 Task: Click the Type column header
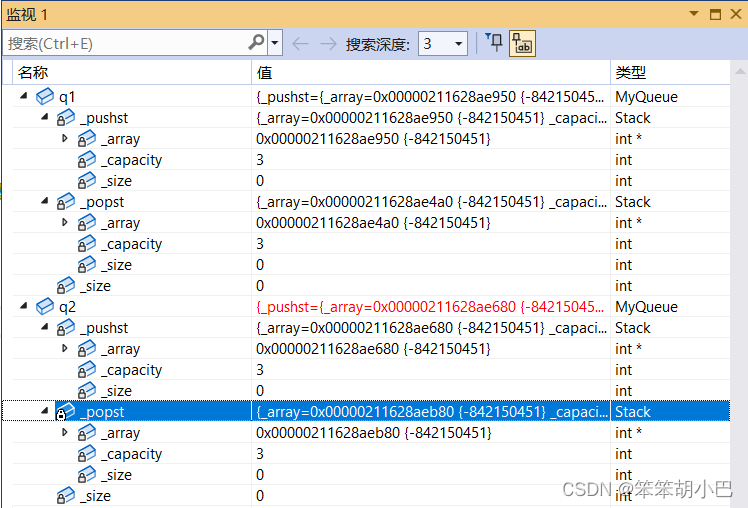[x=670, y=73]
